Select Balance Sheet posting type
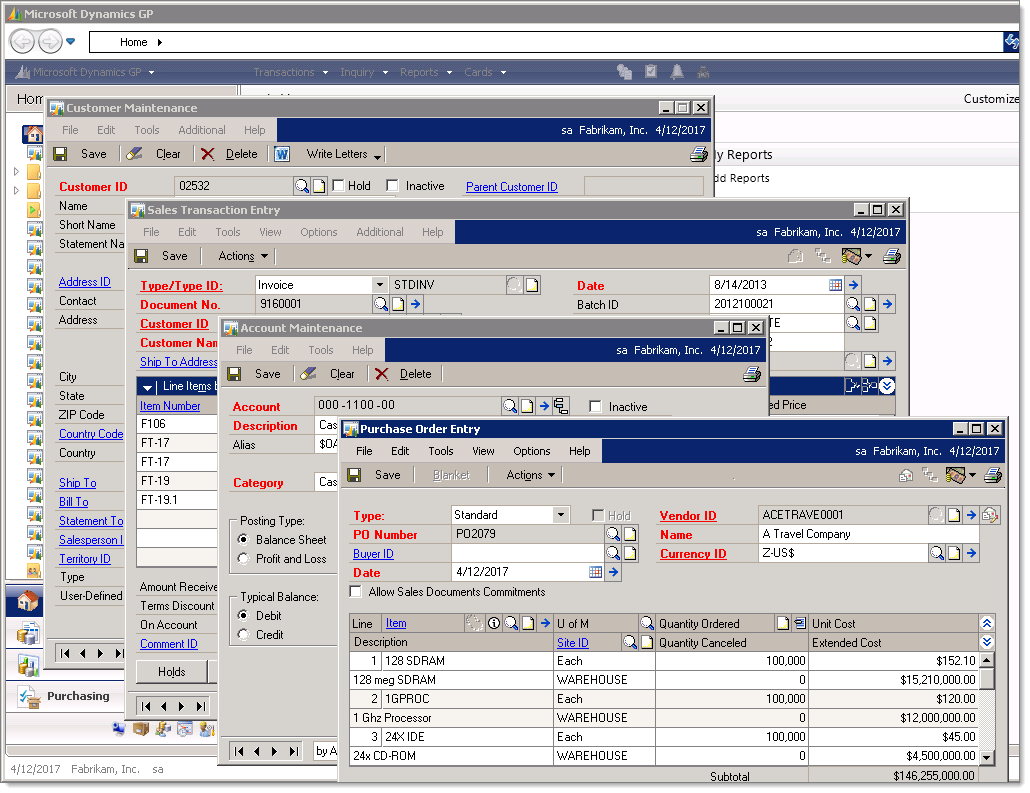Viewport: 1030px width, 793px height. point(244,539)
